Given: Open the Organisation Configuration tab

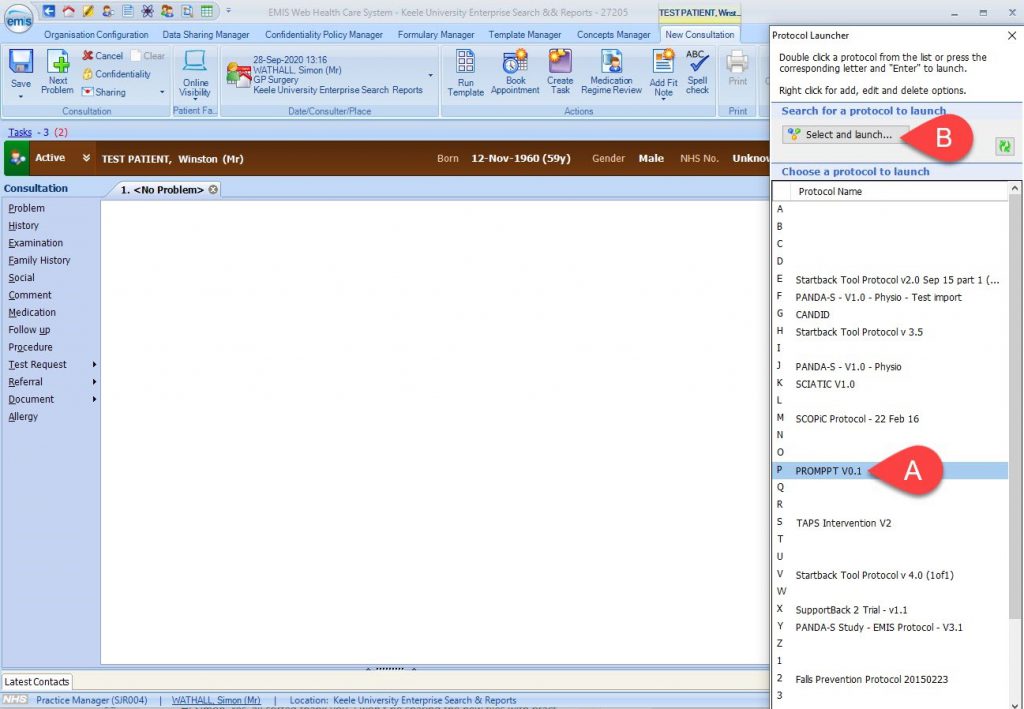Looking at the screenshot, I should click(x=96, y=35).
